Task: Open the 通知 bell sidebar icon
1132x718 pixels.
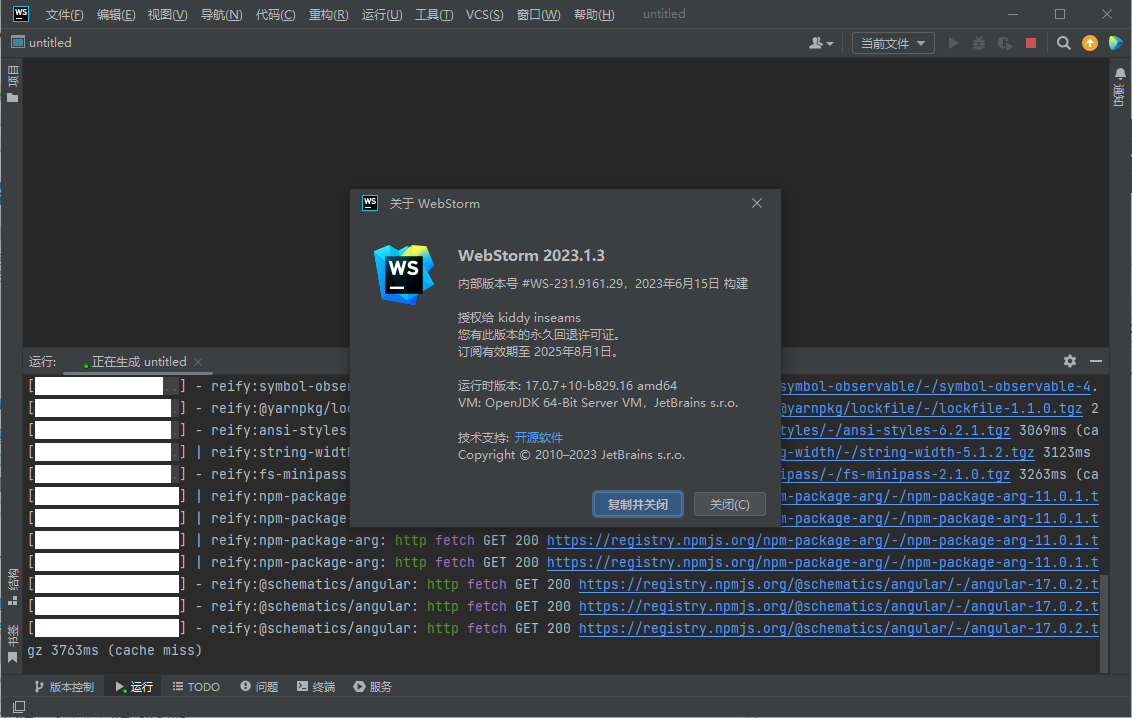Action: 1120,87
